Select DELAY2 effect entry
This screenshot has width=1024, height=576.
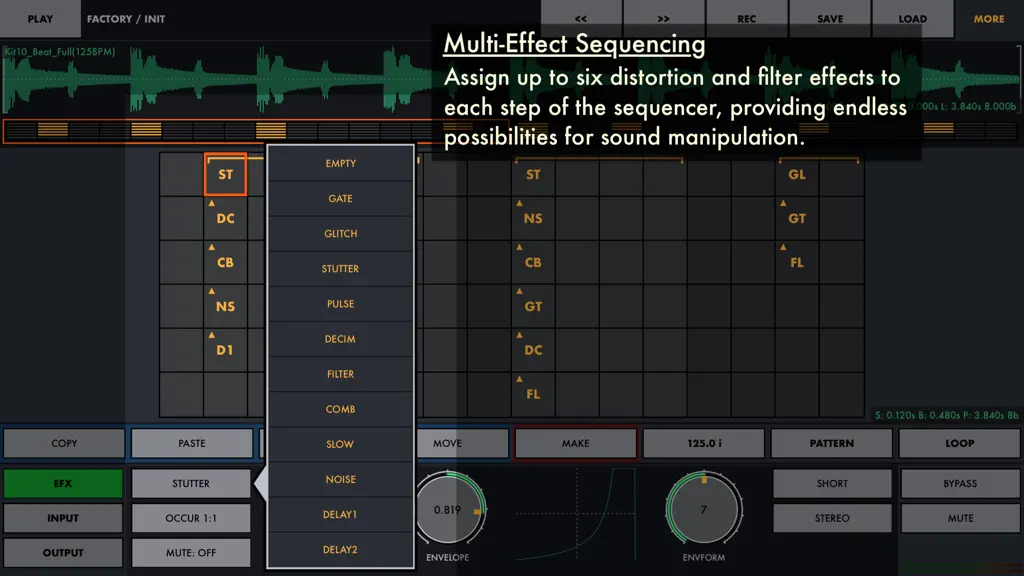pos(340,550)
